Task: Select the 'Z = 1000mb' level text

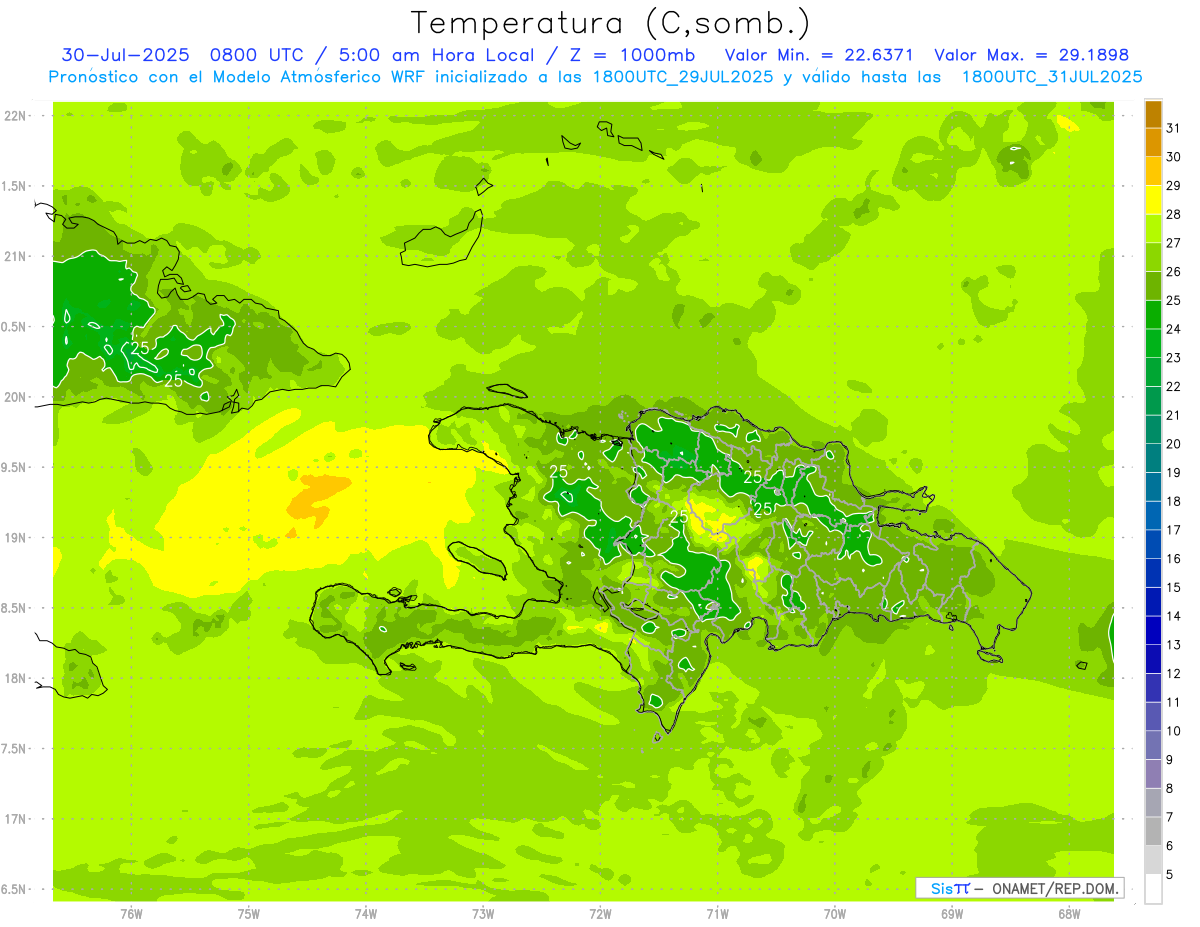Action: click(635, 55)
